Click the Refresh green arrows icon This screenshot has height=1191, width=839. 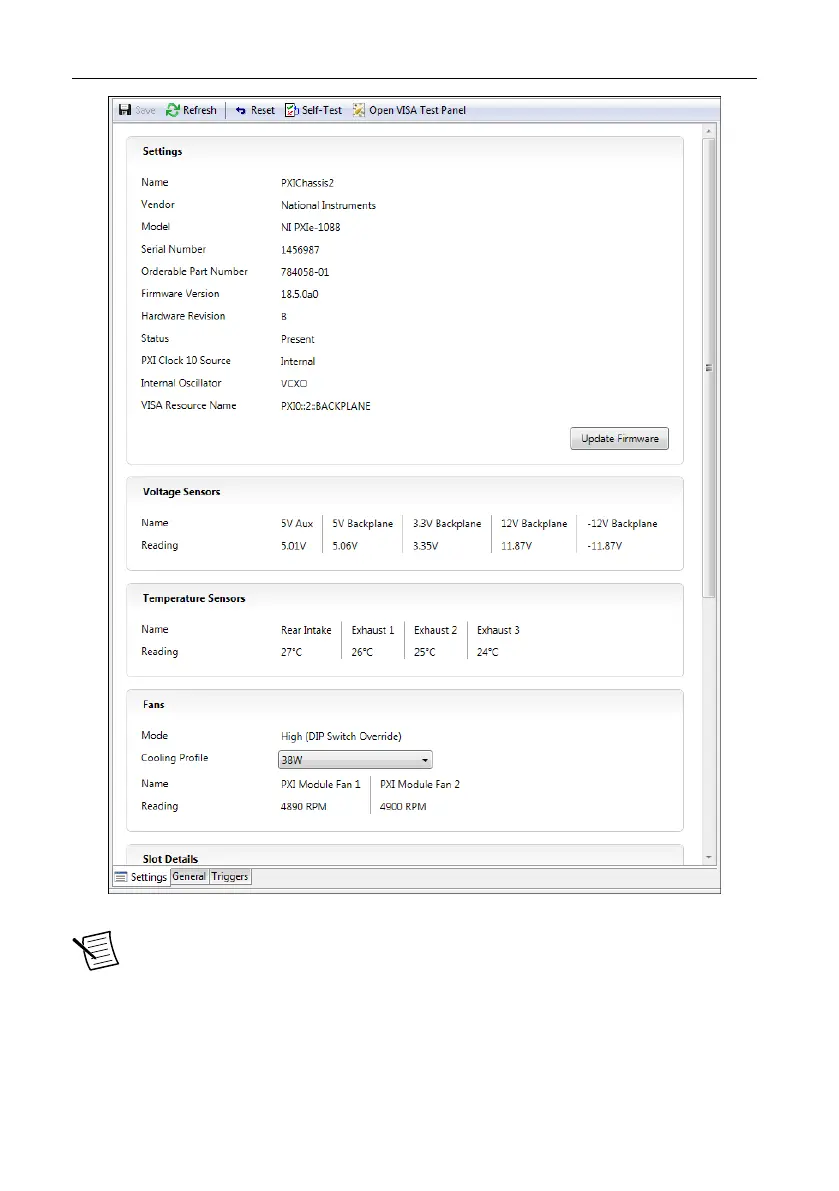(x=173, y=110)
